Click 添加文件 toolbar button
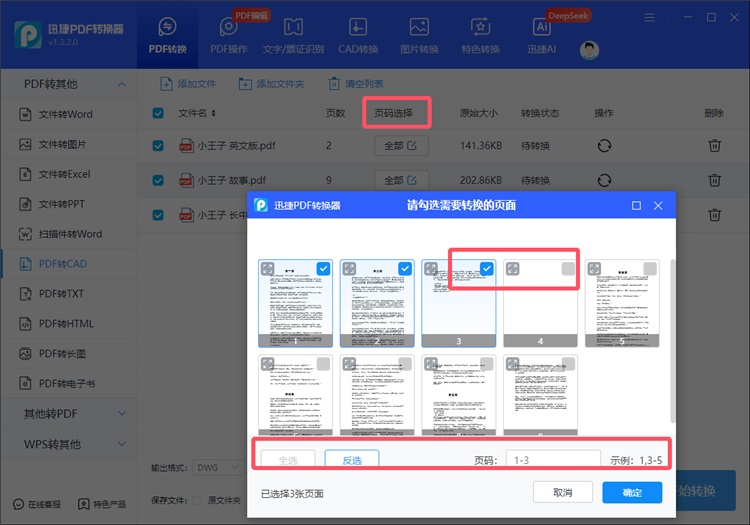Screen dimensions: 750x525 188,84
